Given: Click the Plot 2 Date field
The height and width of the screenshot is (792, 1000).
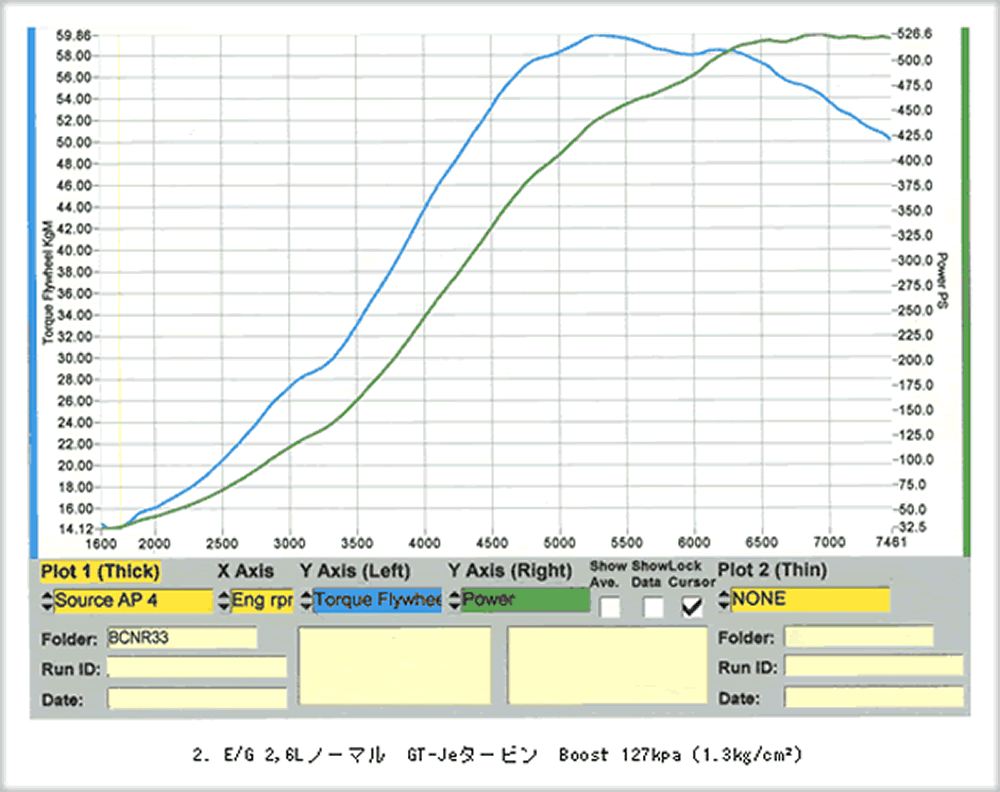Looking at the screenshot, I should (x=874, y=697).
